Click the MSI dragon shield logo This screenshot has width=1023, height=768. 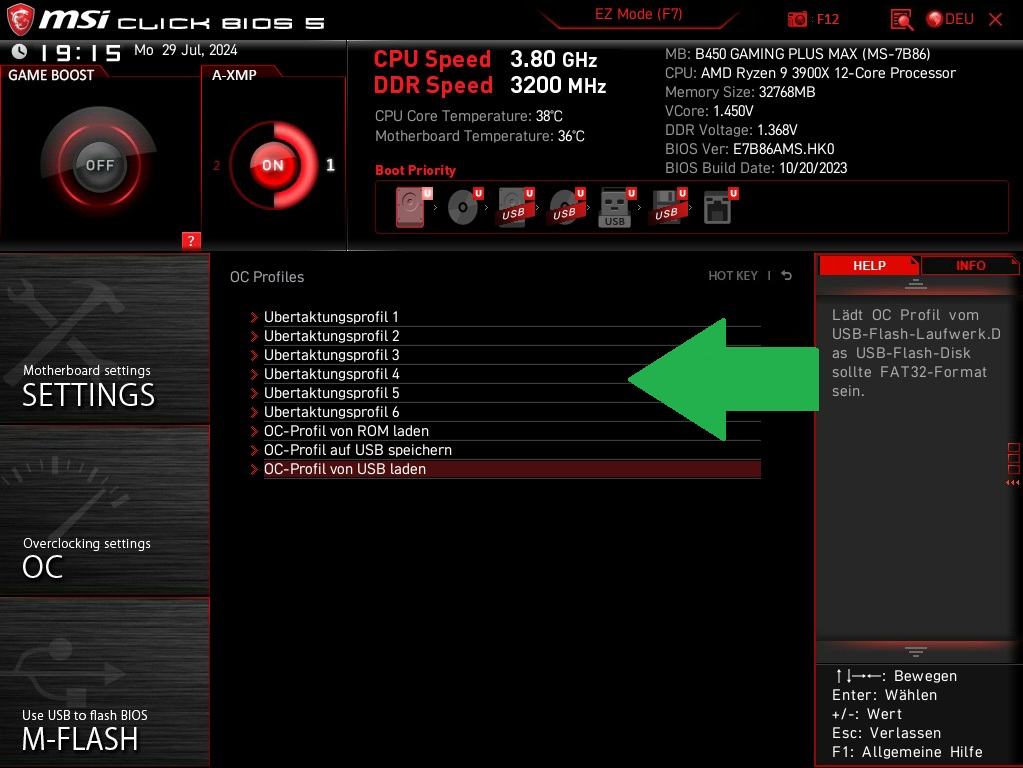pyautogui.click(x=20, y=20)
